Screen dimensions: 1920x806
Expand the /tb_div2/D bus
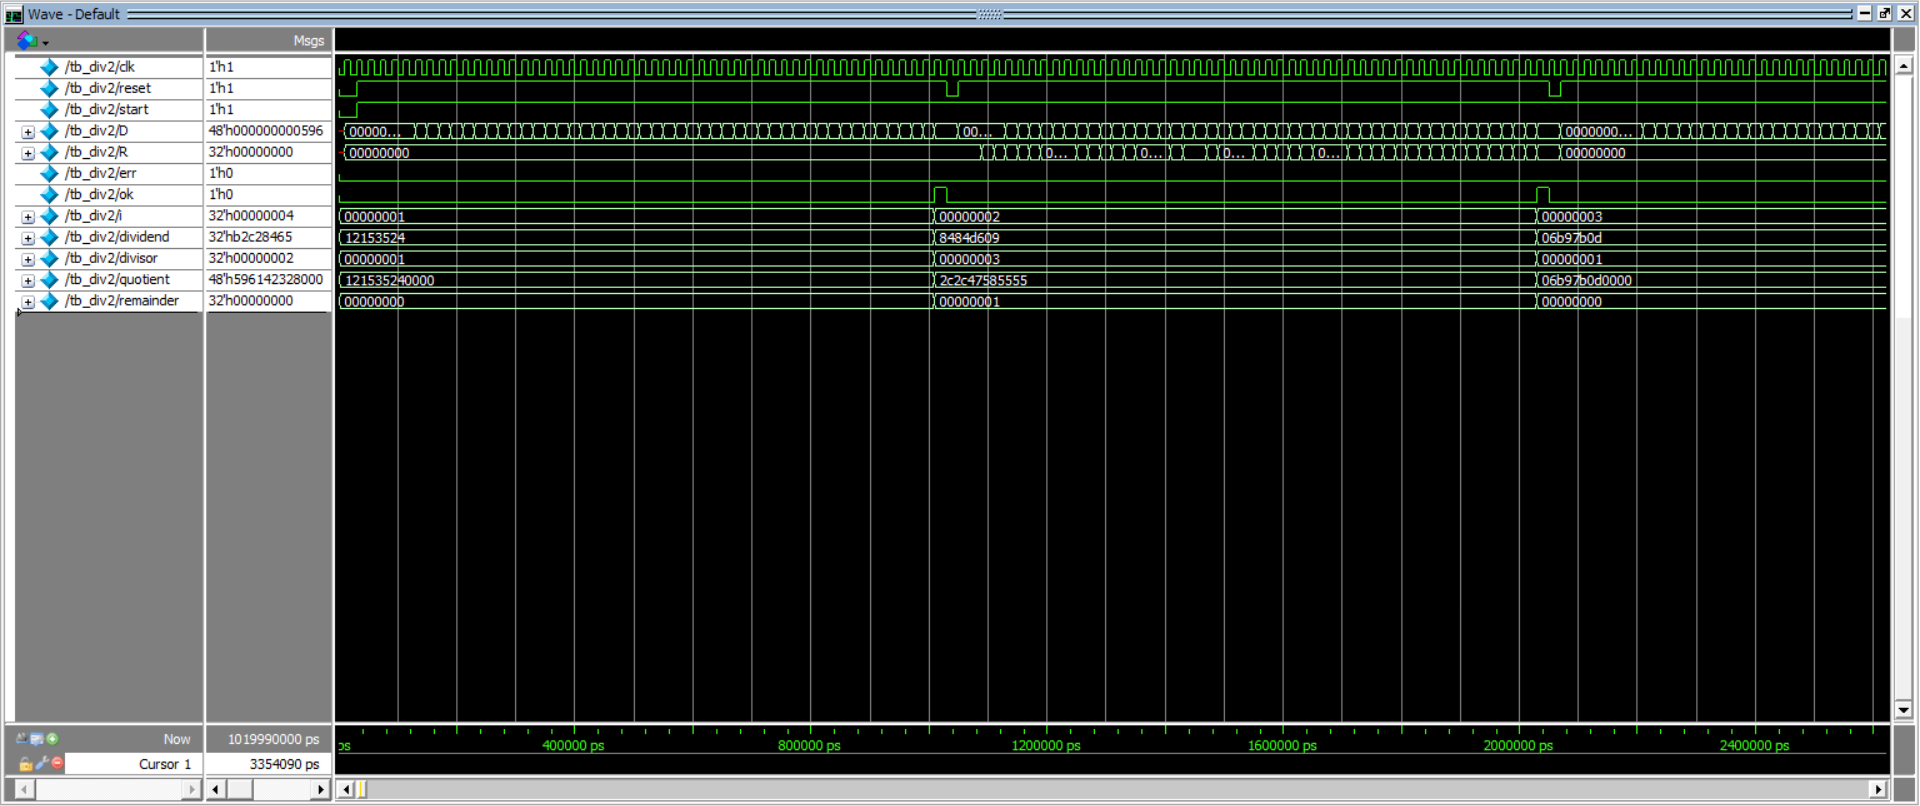pyautogui.click(x=28, y=132)
